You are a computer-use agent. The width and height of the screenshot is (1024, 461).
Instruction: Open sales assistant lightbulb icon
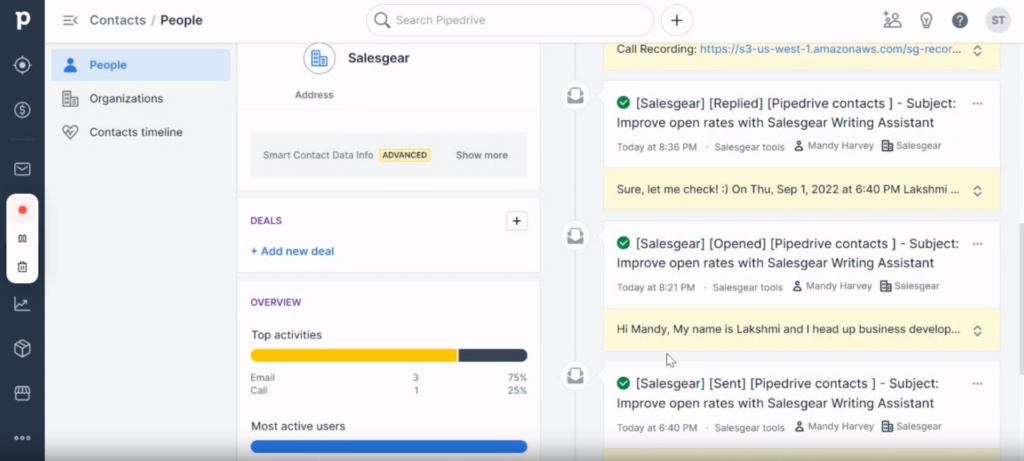tap(926, 20)
